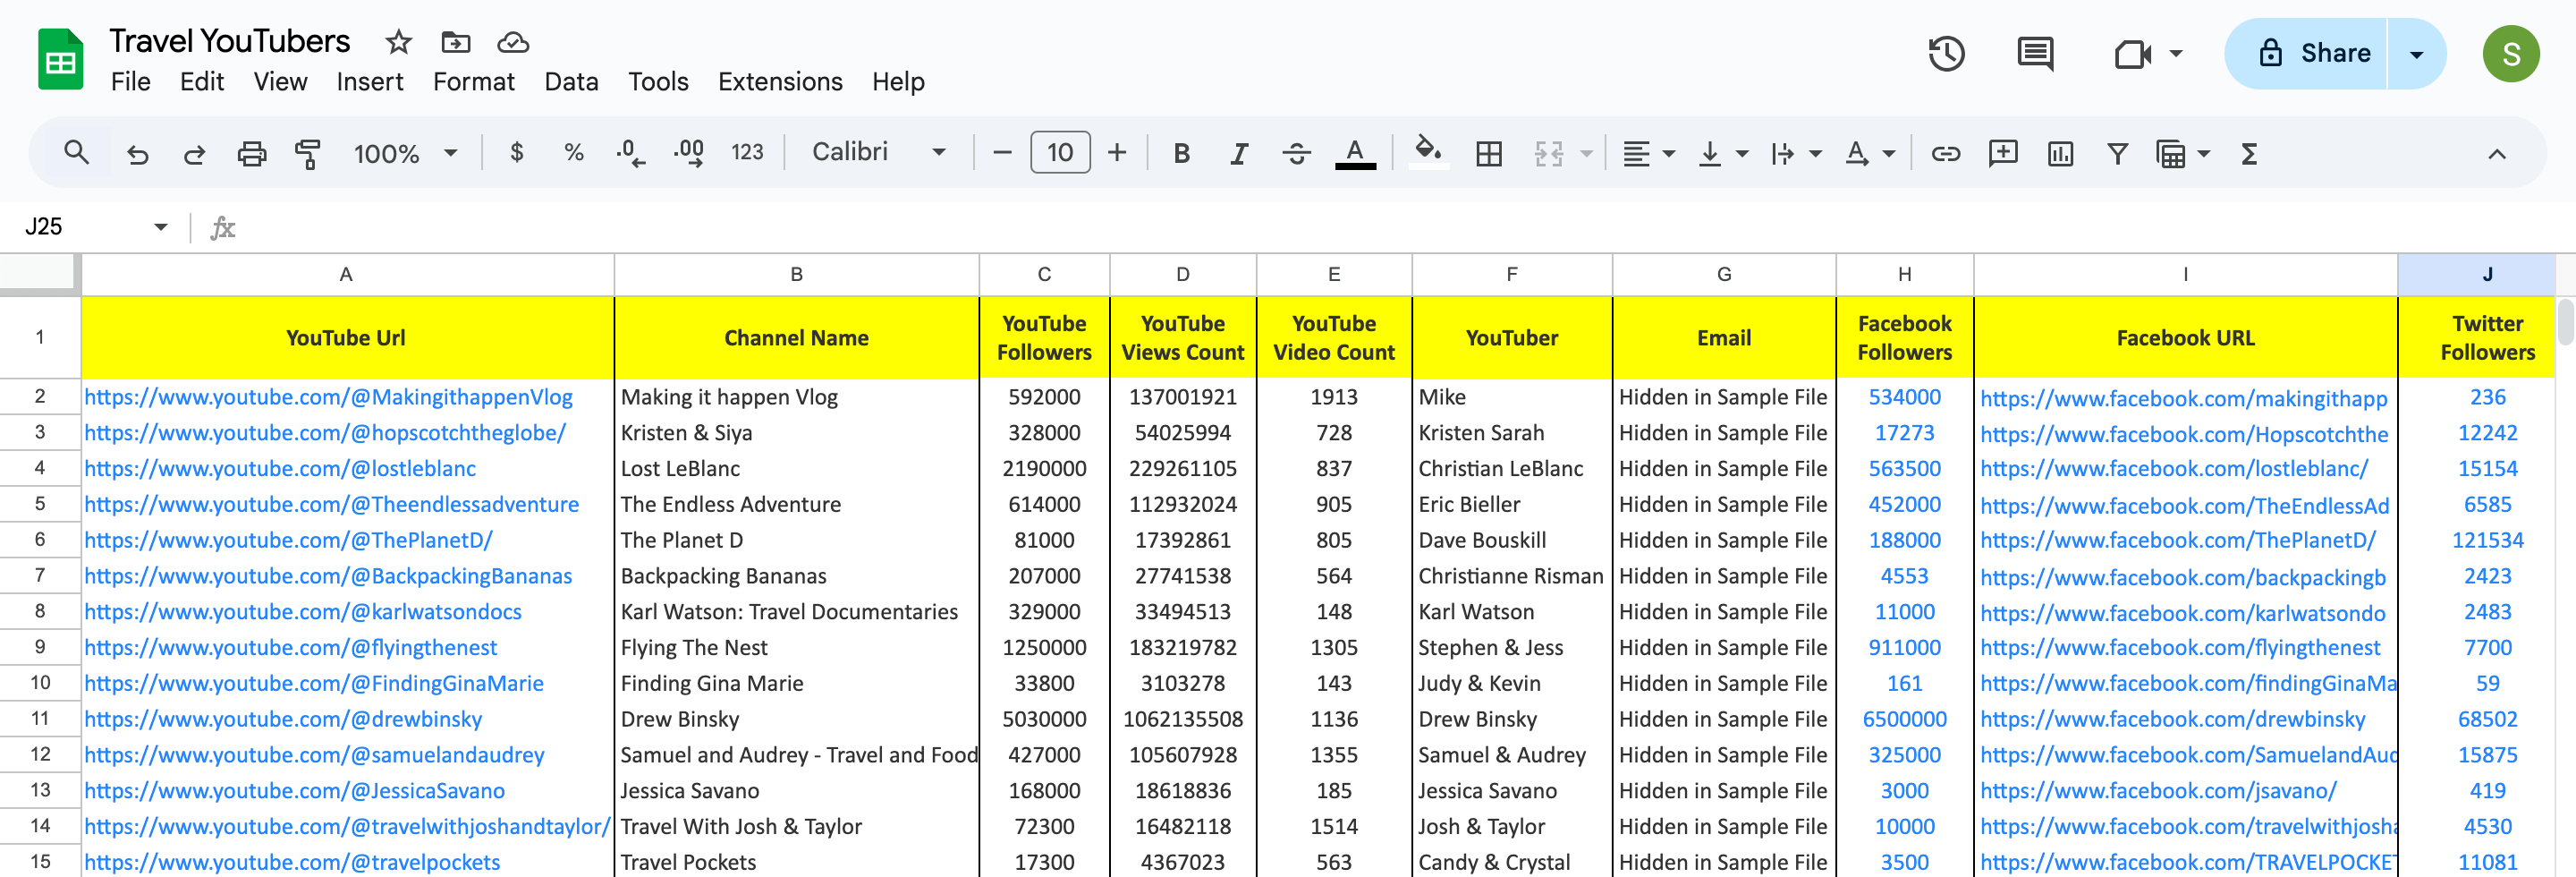Print the spreadsheet
The image size is (2576, 877).
point(251,153)
